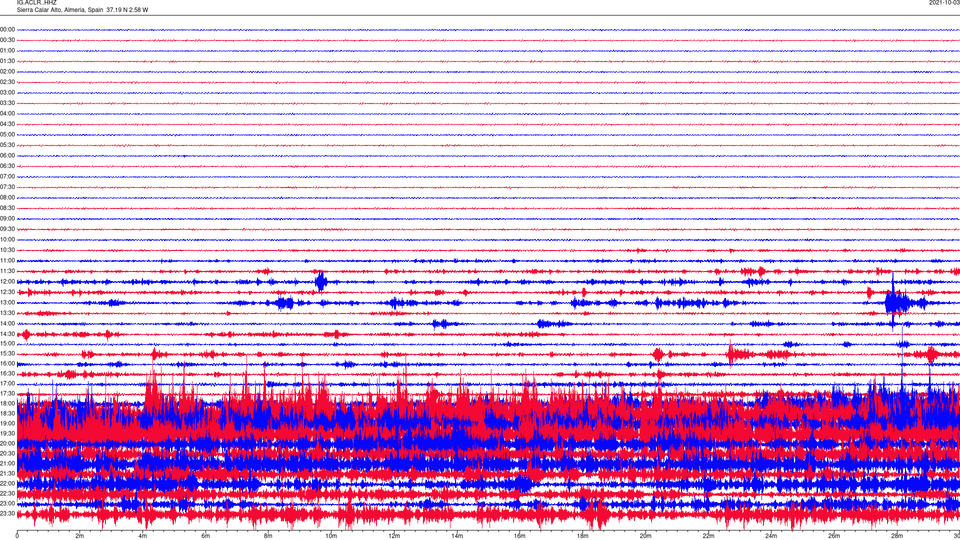Select the 00:00 time label
This screenshot has height=540, width=960.
7,29
